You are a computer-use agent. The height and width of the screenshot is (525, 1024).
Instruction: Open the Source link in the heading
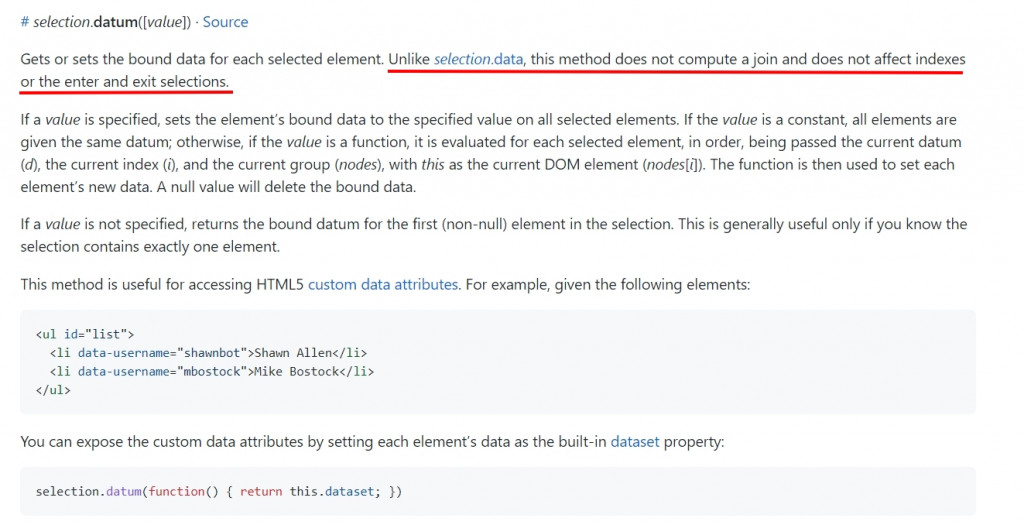(225, 22)
